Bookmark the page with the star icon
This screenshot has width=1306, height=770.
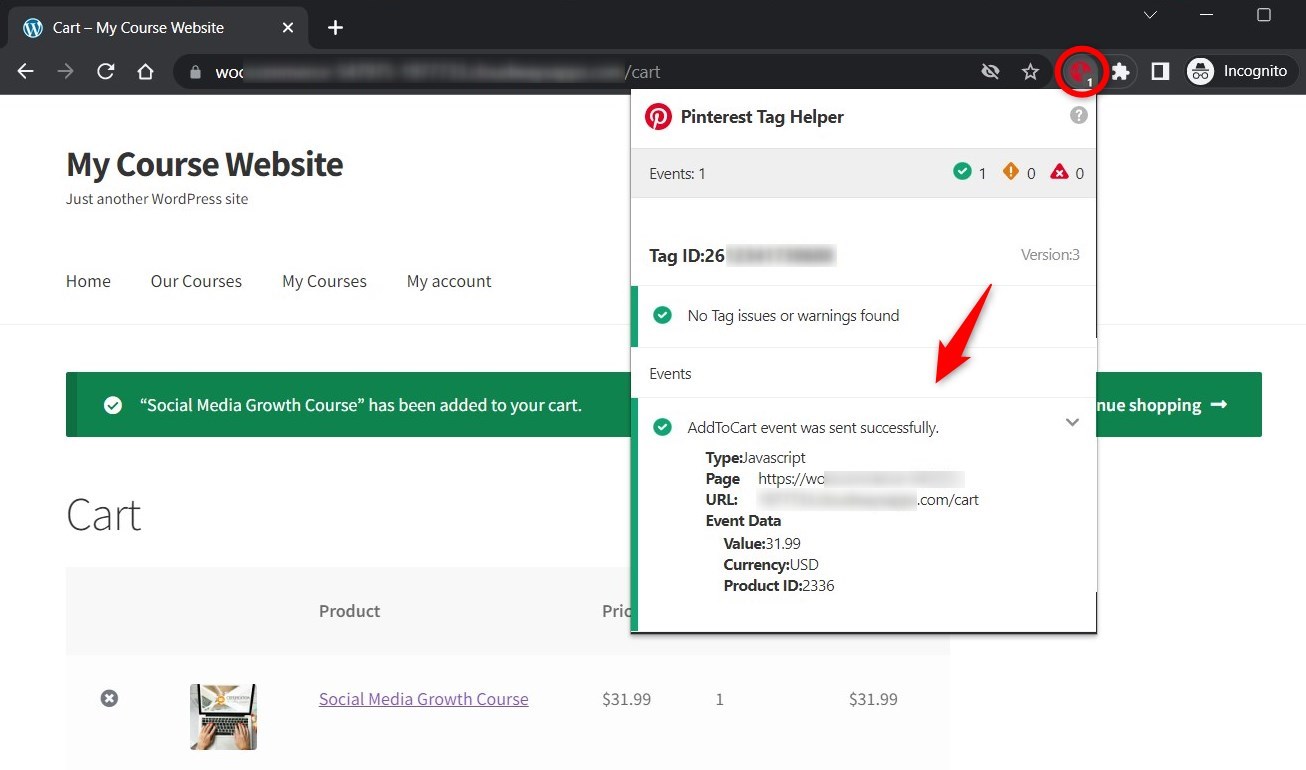point(1030,71)
